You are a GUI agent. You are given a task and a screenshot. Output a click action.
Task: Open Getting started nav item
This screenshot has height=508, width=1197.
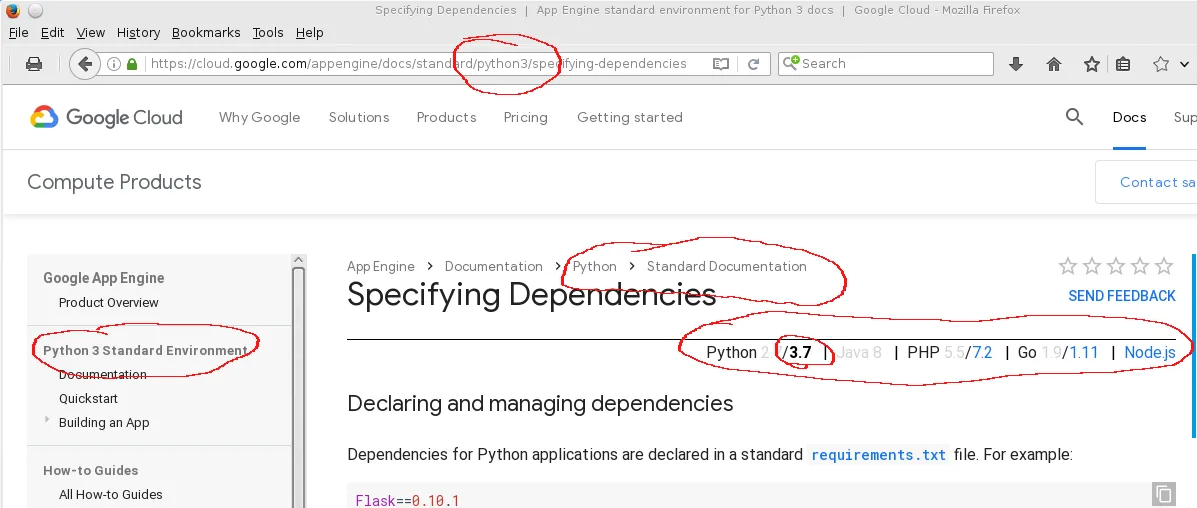pyautogui.click(x=630, y=117)
